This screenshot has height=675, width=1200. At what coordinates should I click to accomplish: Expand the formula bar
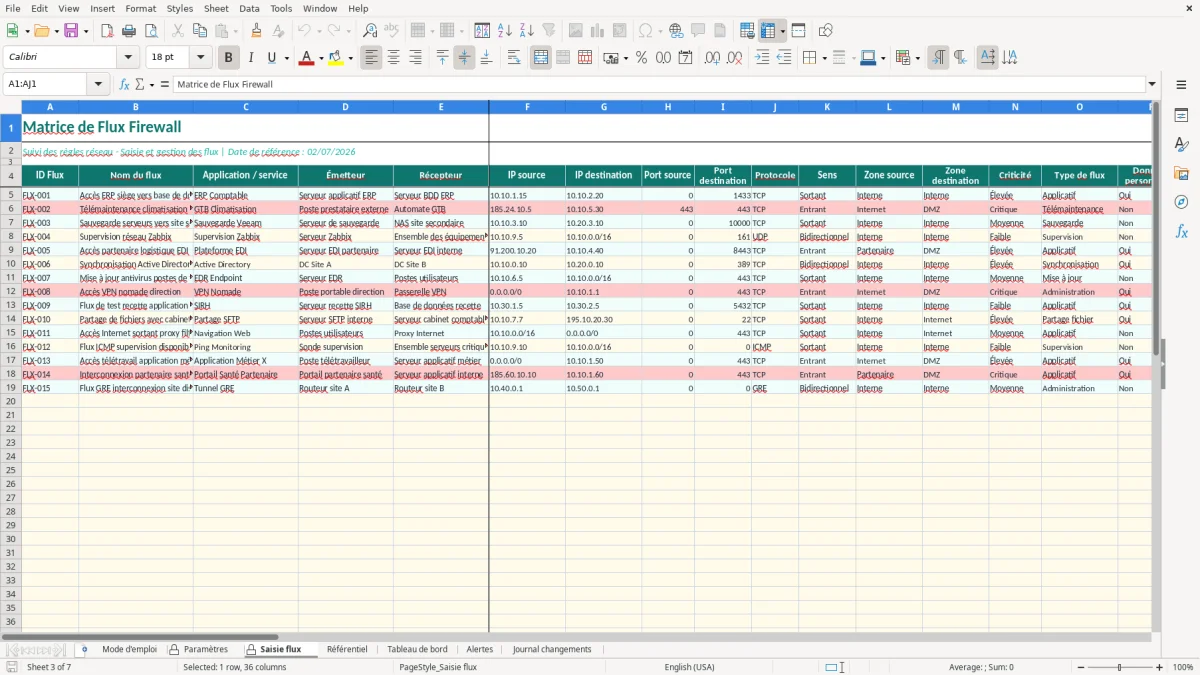pyautogui.click(x=1152, y=84)
